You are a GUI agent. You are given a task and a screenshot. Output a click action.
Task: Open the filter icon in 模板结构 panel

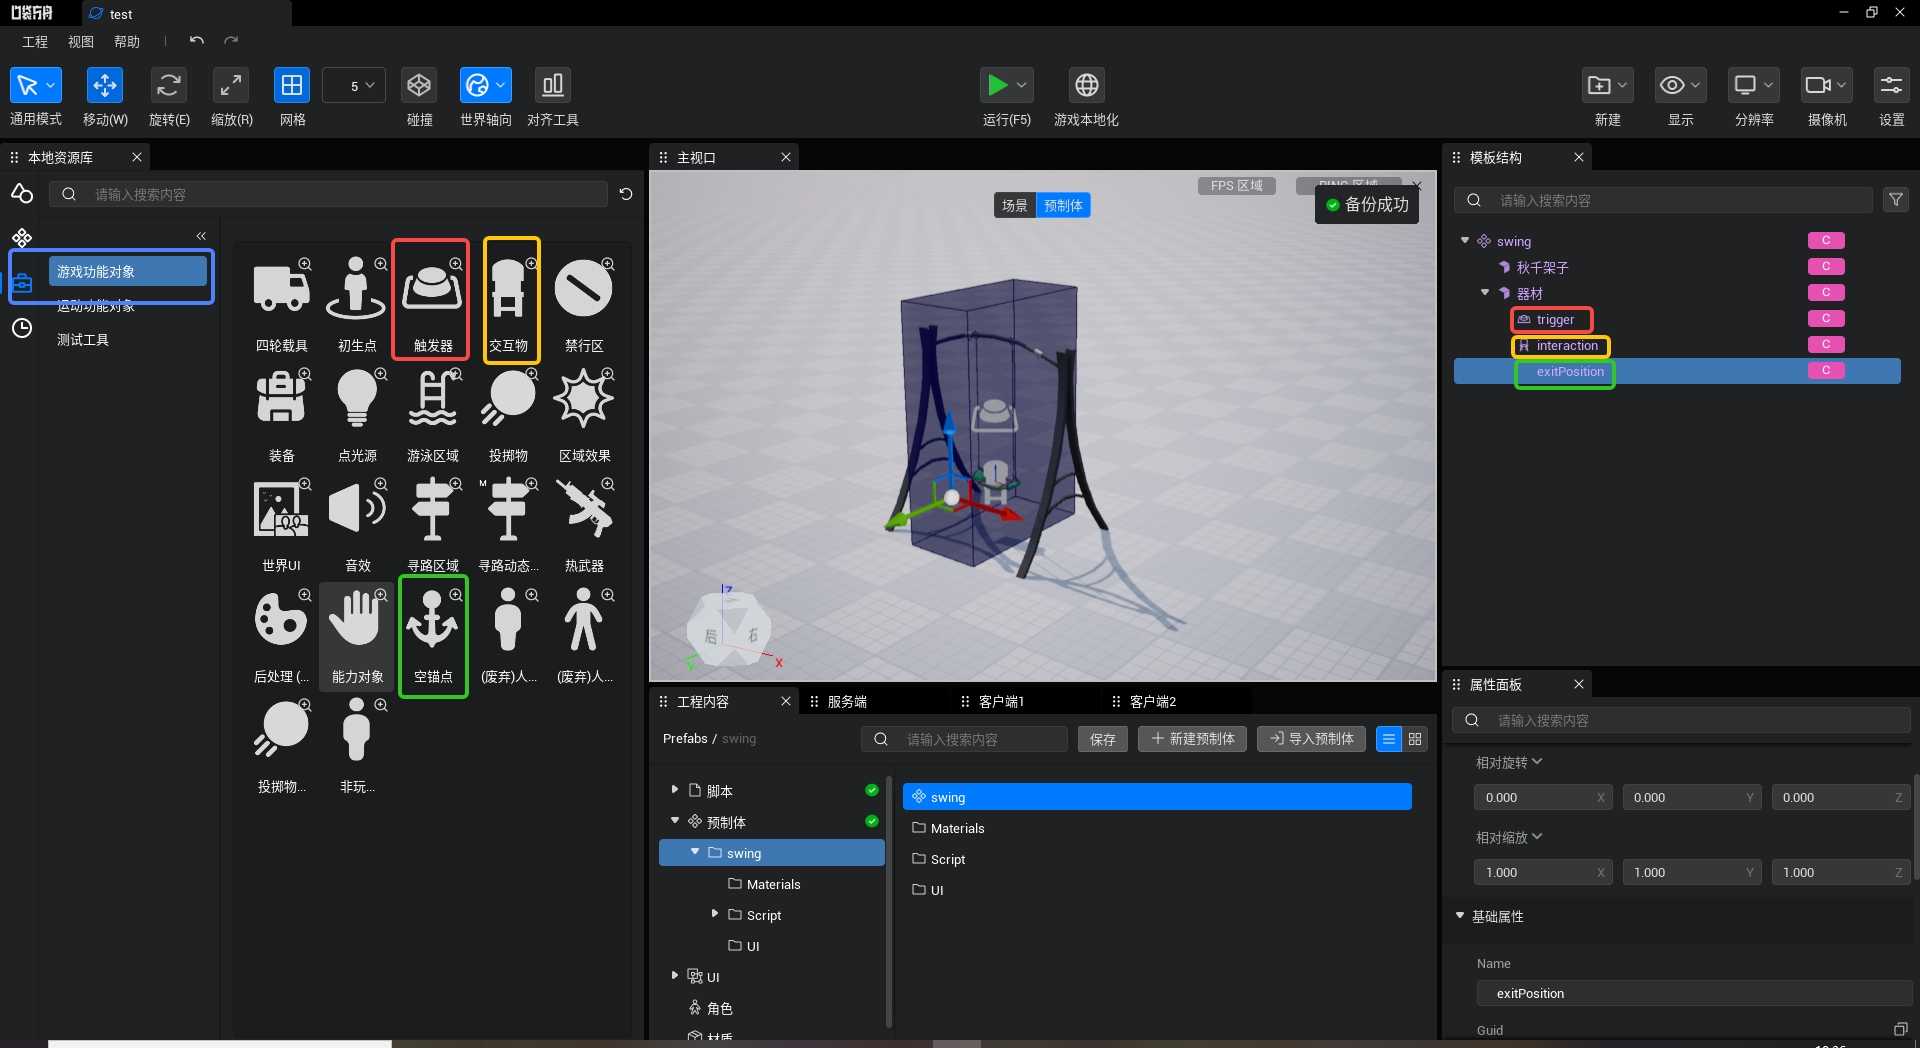(x=1895, y=200)
